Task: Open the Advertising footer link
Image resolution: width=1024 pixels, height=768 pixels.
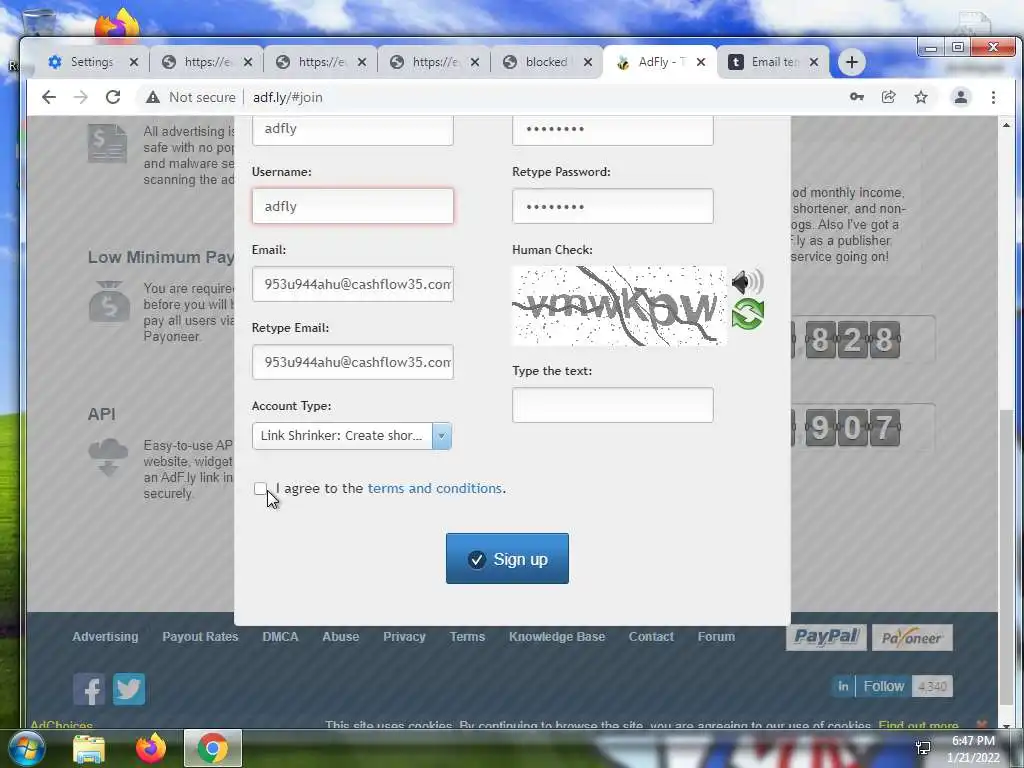Action: point(105,637)
